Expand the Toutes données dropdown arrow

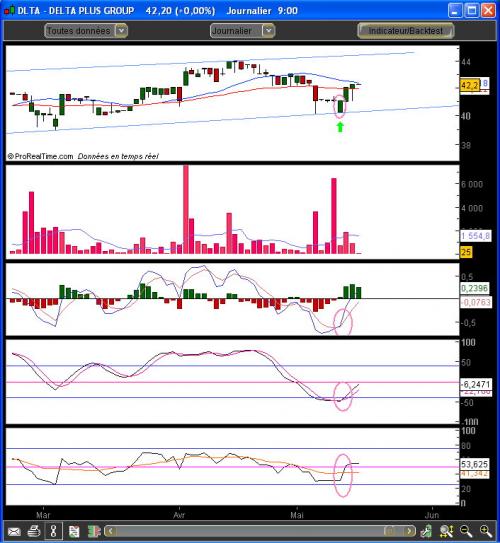(x=121, y=31)
